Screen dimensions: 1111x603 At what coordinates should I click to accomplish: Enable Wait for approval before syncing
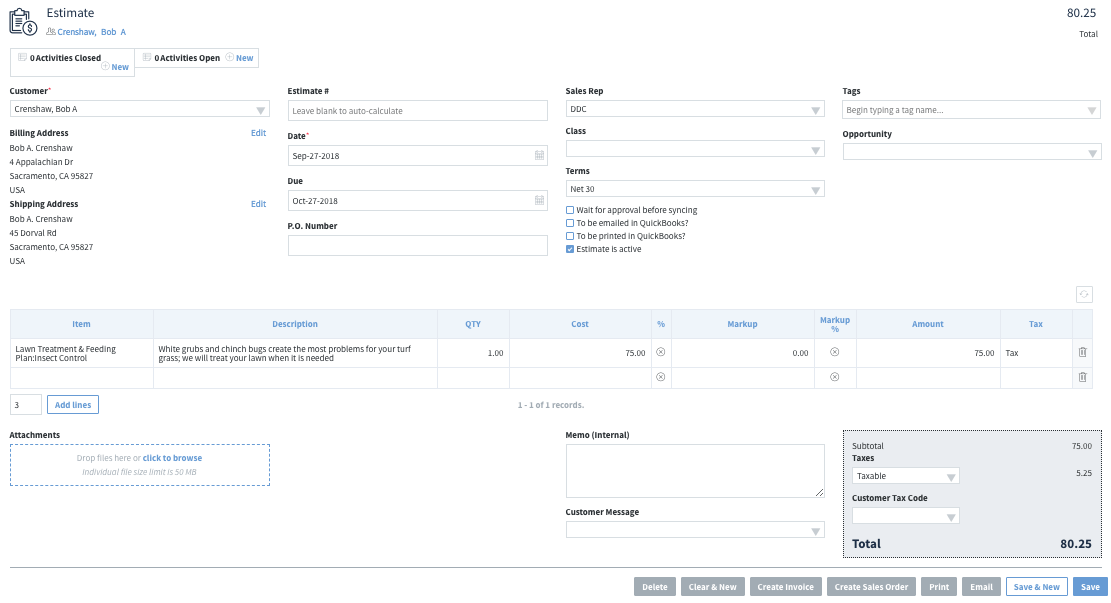570,210
